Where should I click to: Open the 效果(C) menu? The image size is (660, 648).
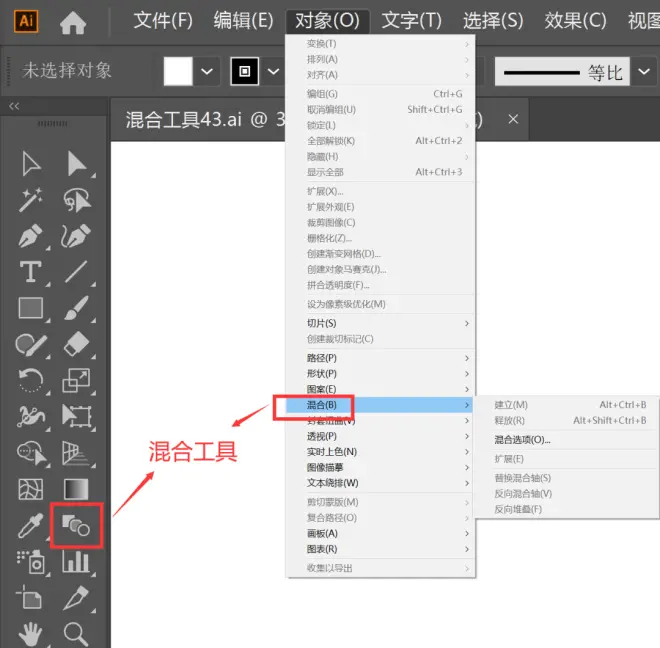pos(575,21)
